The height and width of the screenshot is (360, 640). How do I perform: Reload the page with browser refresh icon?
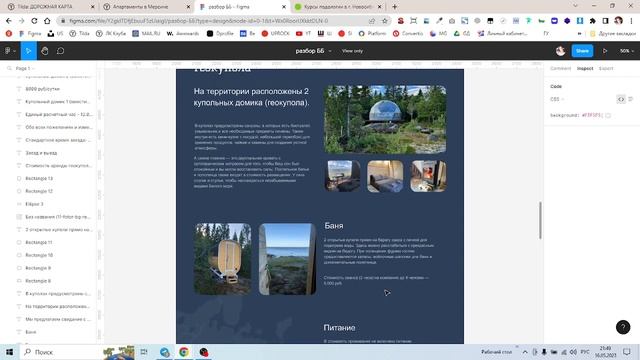click(x=34, y=20)
